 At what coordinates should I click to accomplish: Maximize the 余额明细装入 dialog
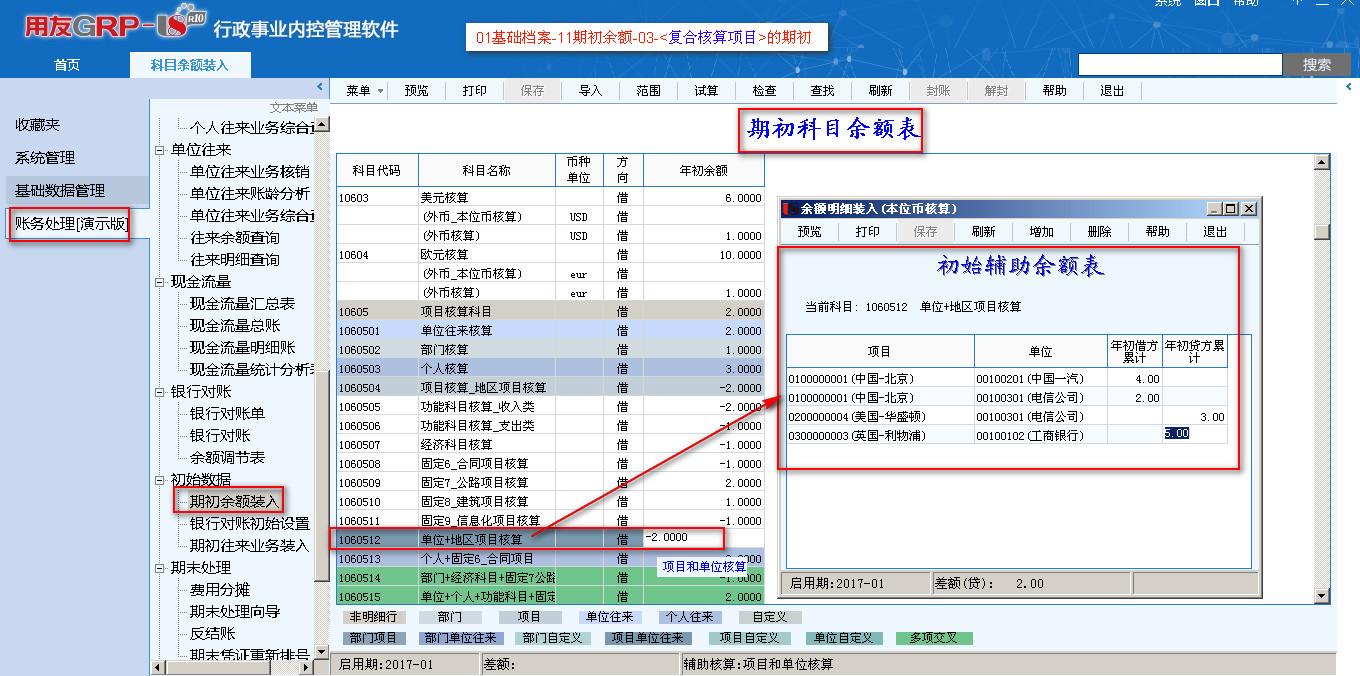(x=1231, y=209)
